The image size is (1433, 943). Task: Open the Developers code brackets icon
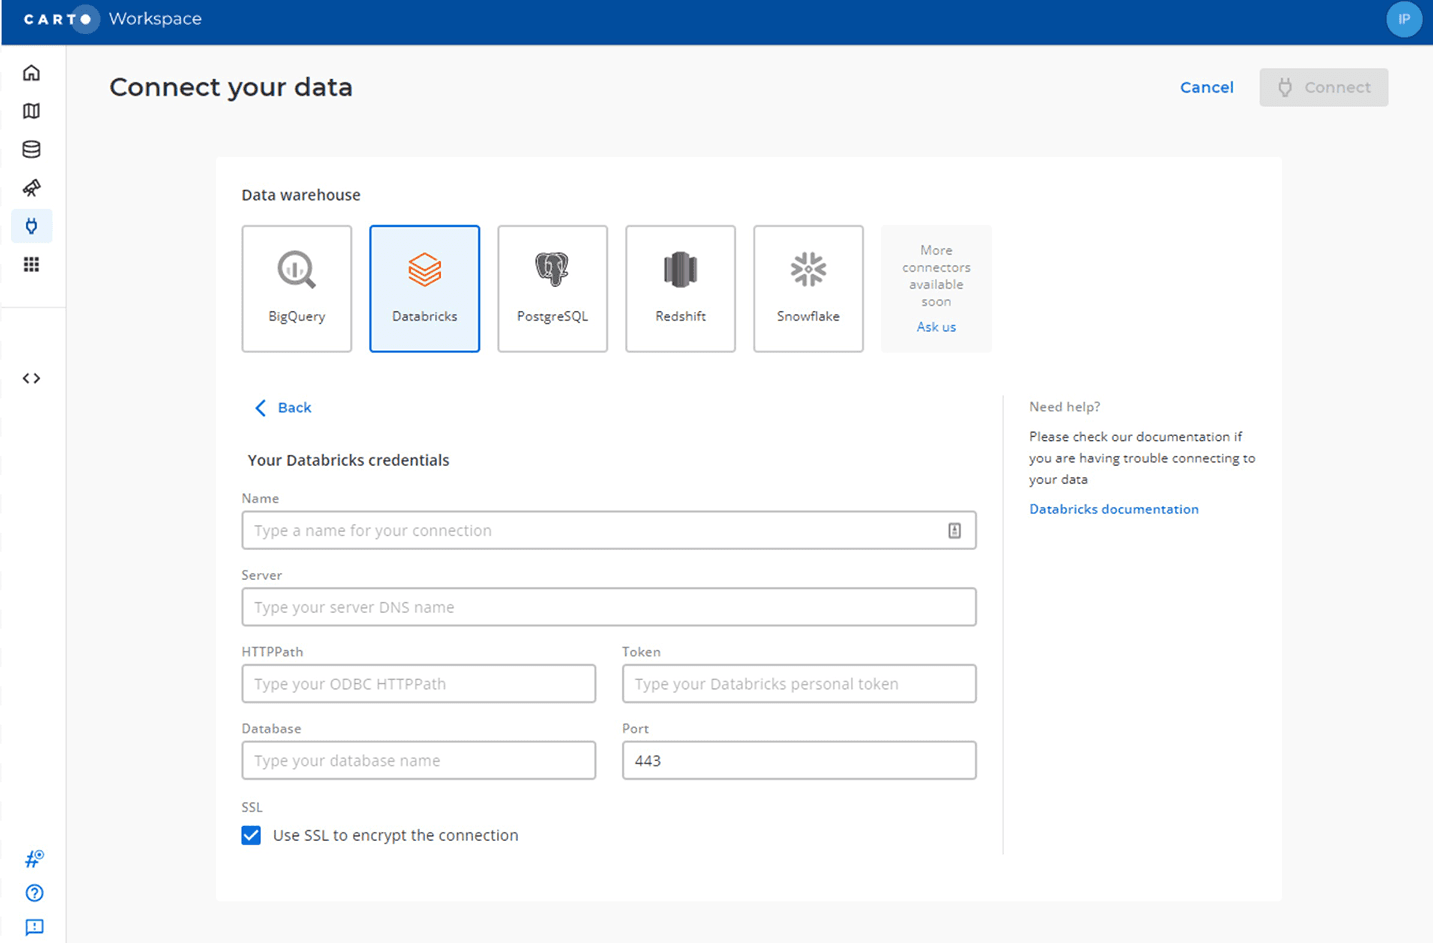pyautogui.click(x=32, y=378)
